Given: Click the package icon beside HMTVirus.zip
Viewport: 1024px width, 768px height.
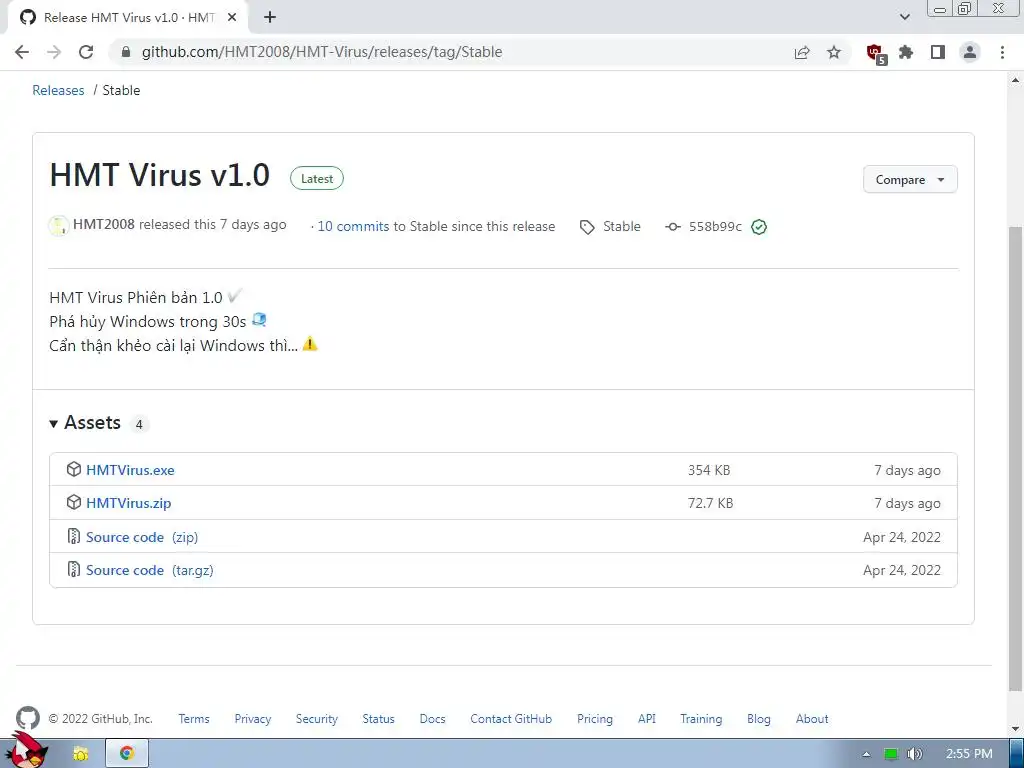Looking at the screenshot, I should tap(74, 502).
